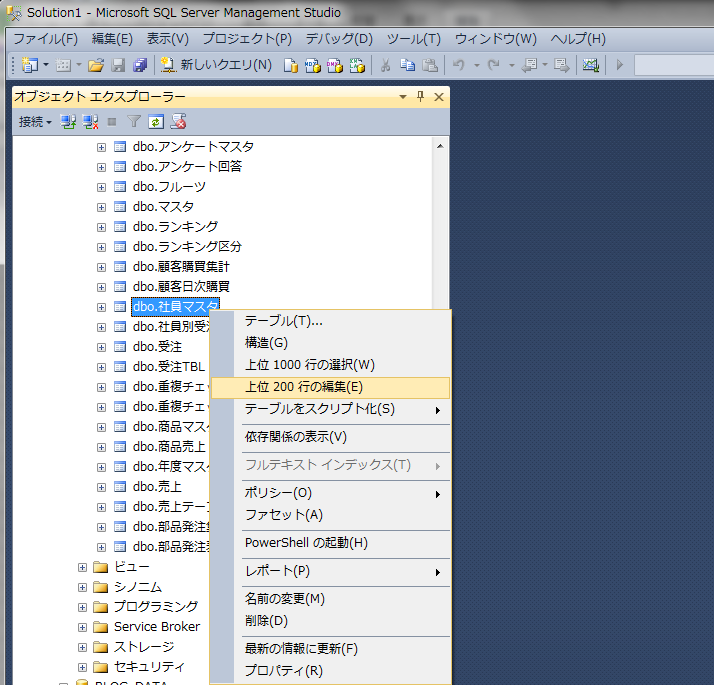Choose 依存関係の表示(V) context item
Screen dimensions: 714x685
[331, 437]
